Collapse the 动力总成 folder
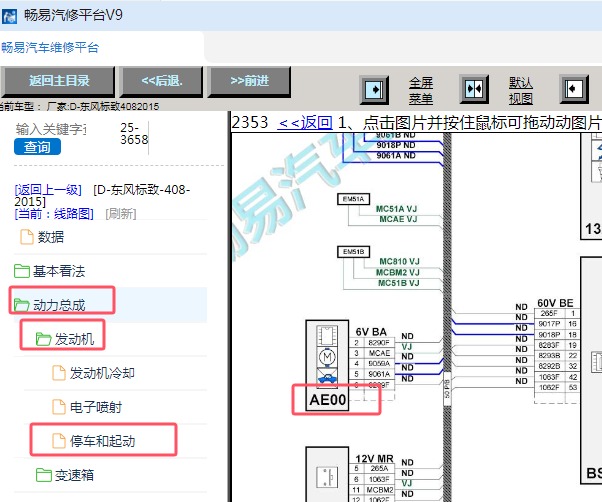The width and height of the screenshot is (602, 502). click(x=59, y=305)
